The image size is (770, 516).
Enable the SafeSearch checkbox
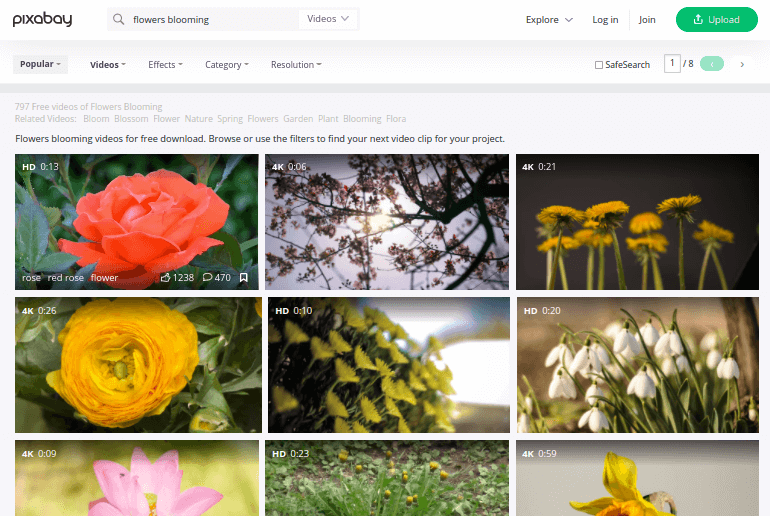(599, 65)
